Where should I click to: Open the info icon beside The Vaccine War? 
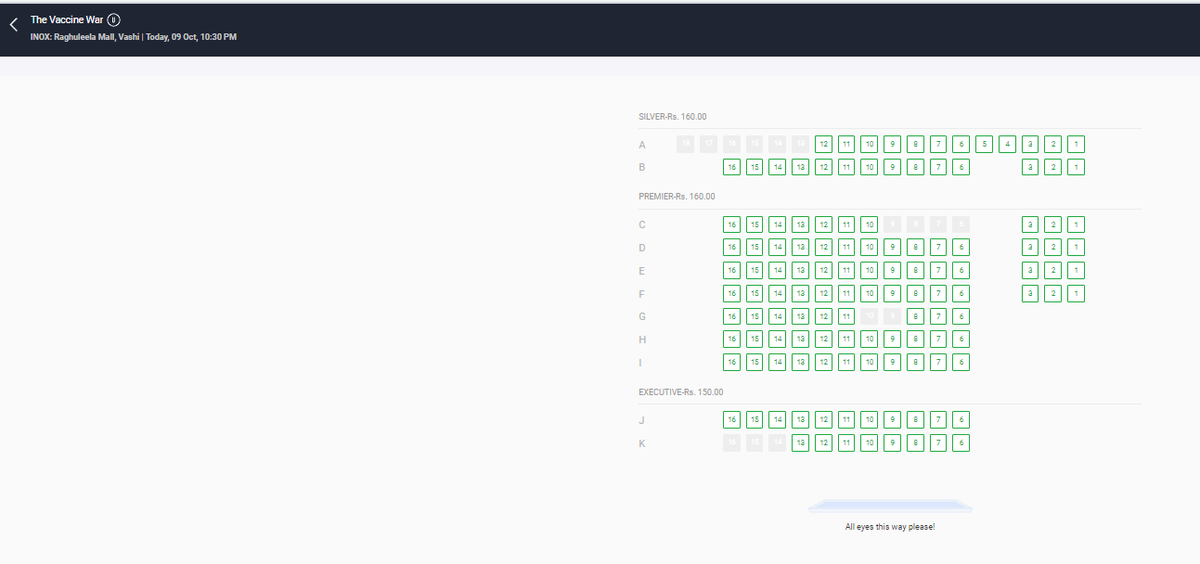114,20
